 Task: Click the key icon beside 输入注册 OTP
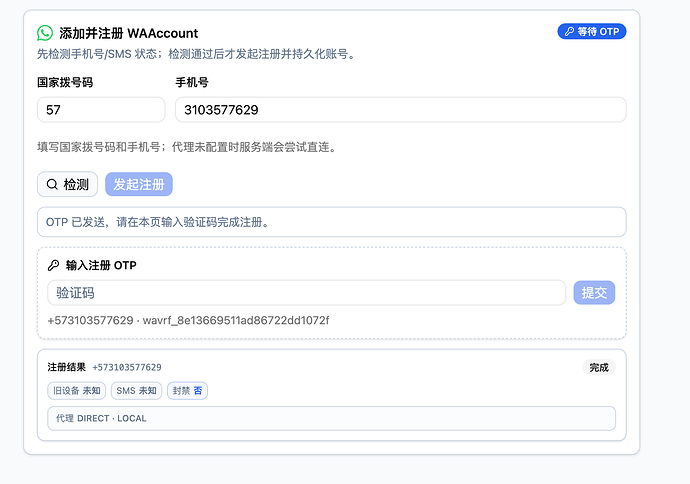[x=53, y=265]
